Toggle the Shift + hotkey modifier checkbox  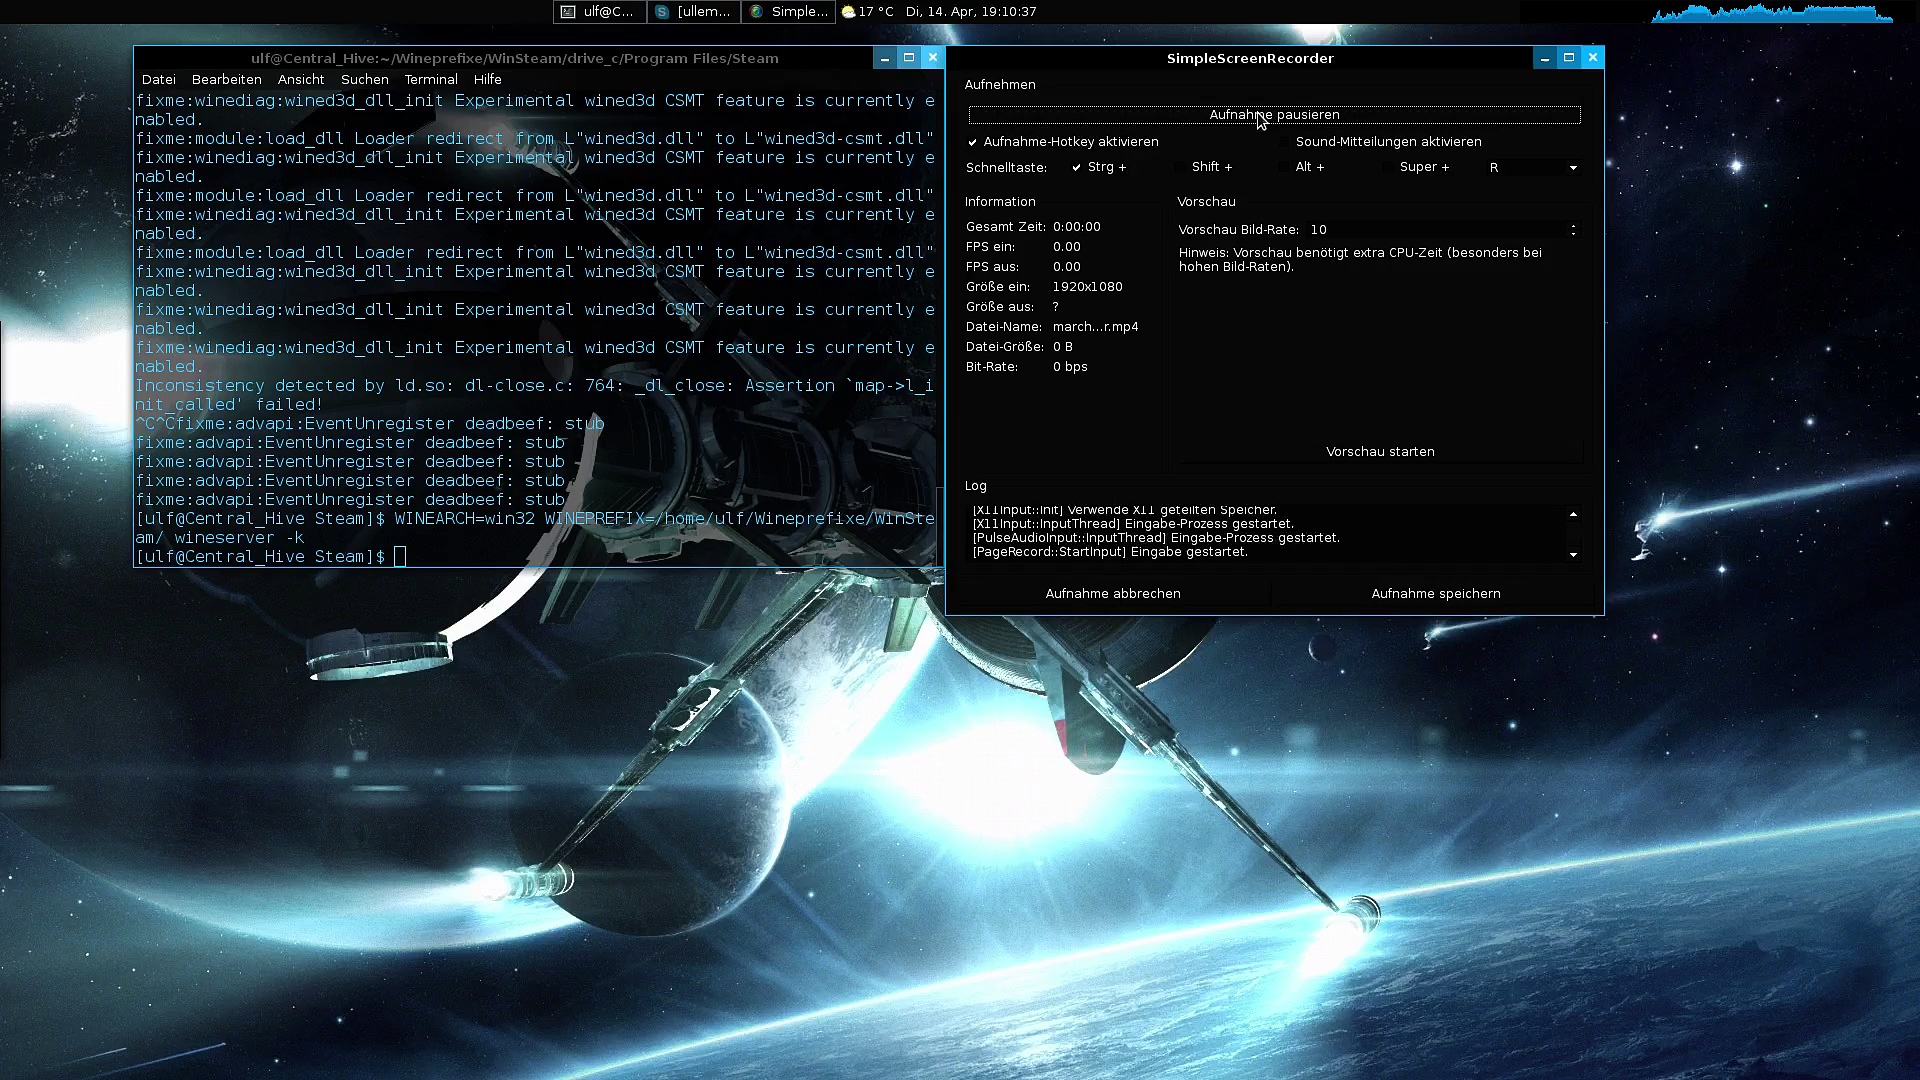click(x=1180, y=167)
